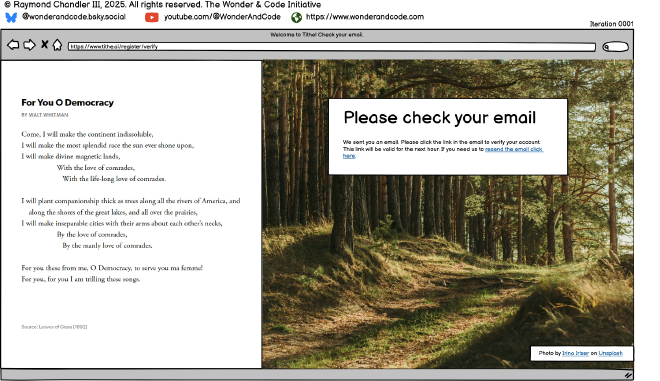Image resolution: width=660 pixels, height=381 pixels.
Task: Click the line 'For you, for you I am trilling these songs.'
Action: pos(81,279)
